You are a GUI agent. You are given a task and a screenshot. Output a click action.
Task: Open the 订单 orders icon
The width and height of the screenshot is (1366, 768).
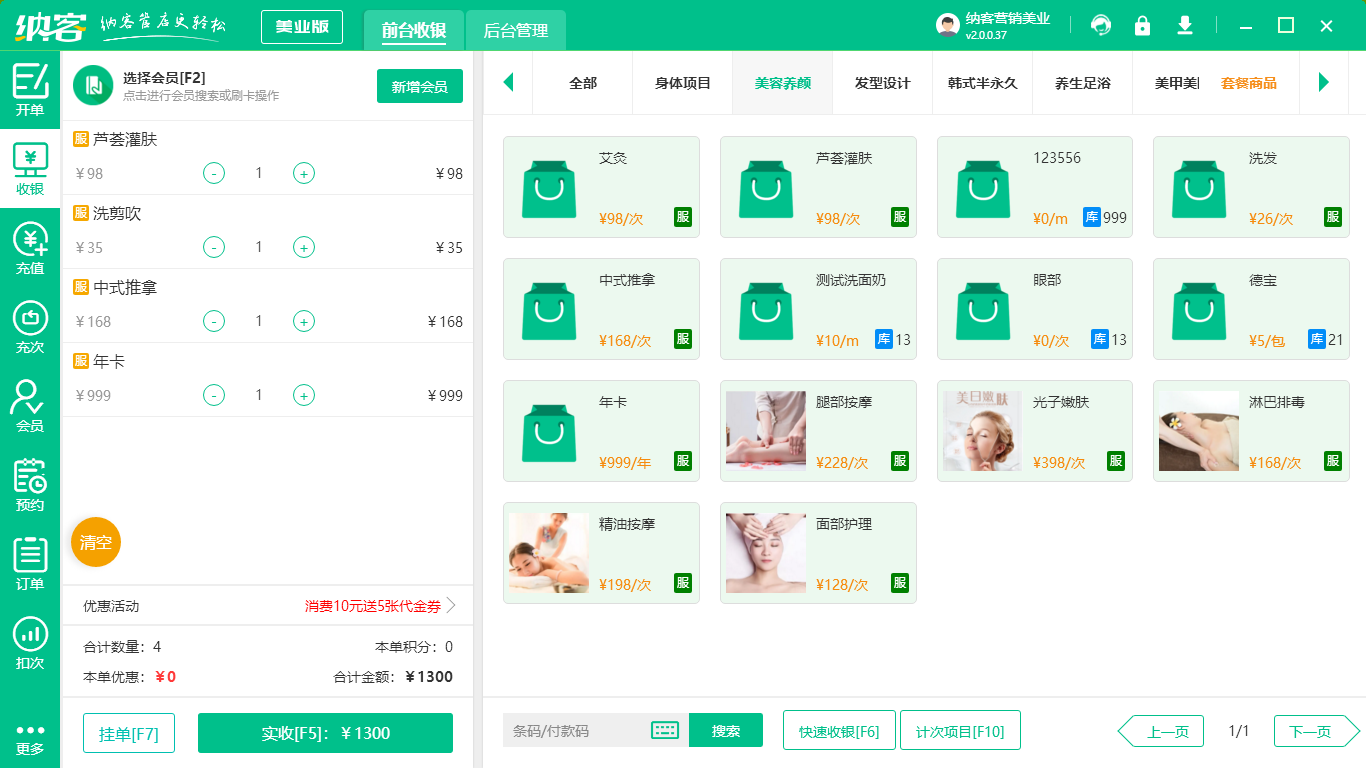tap(29, 565)
